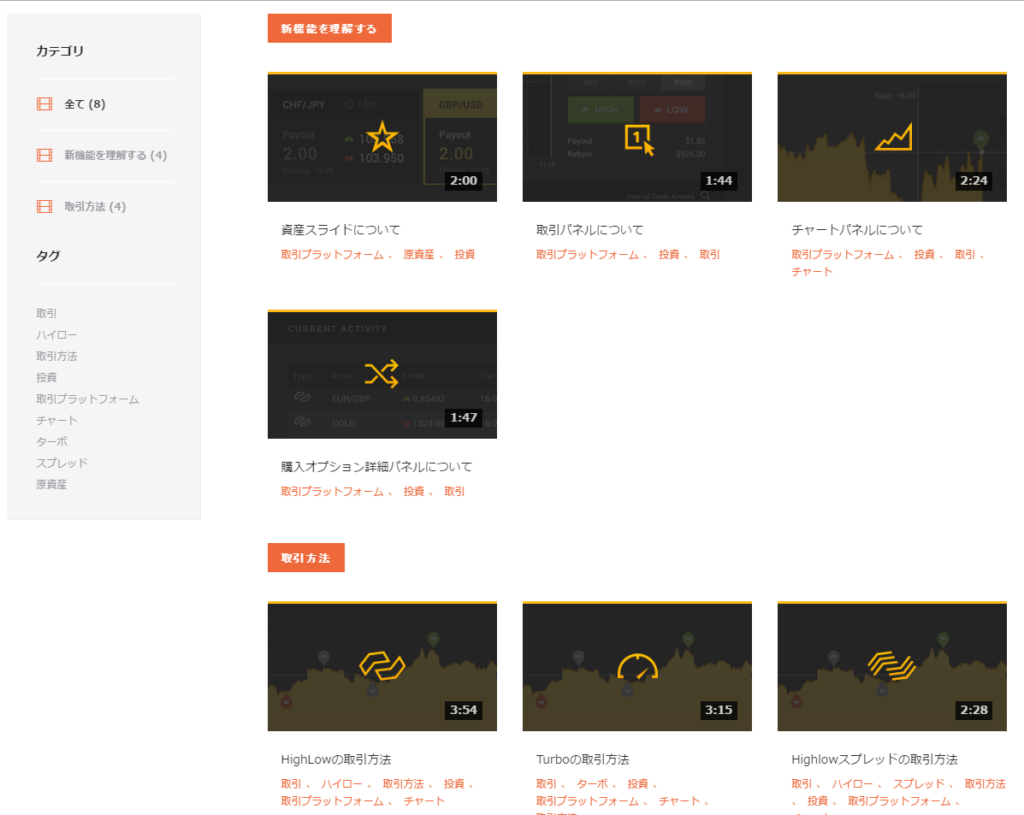The image size is (1024, 815).
Task: Click the orange 取引方法 section button
Action: (305, 558)
